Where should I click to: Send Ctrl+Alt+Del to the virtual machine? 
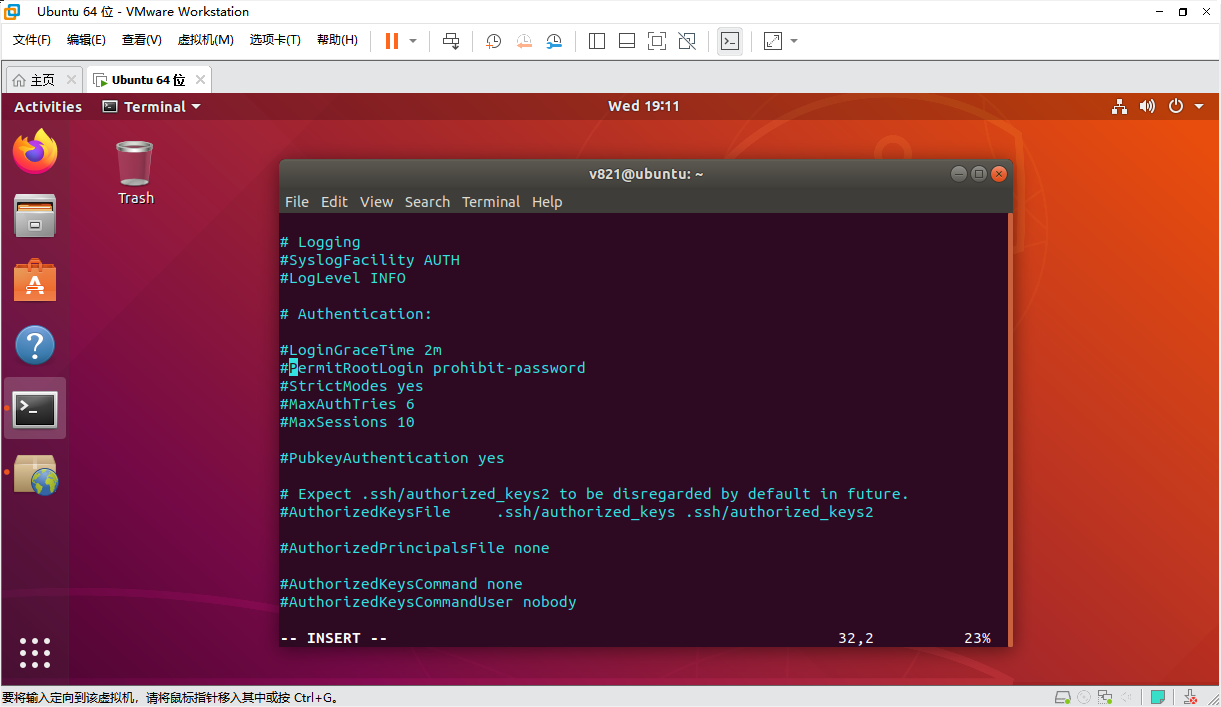(x=451, y=41)
